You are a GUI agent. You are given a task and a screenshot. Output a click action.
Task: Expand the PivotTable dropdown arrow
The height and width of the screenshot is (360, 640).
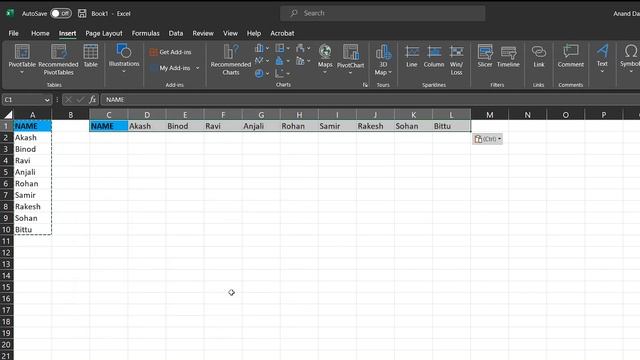pos(22,73)
